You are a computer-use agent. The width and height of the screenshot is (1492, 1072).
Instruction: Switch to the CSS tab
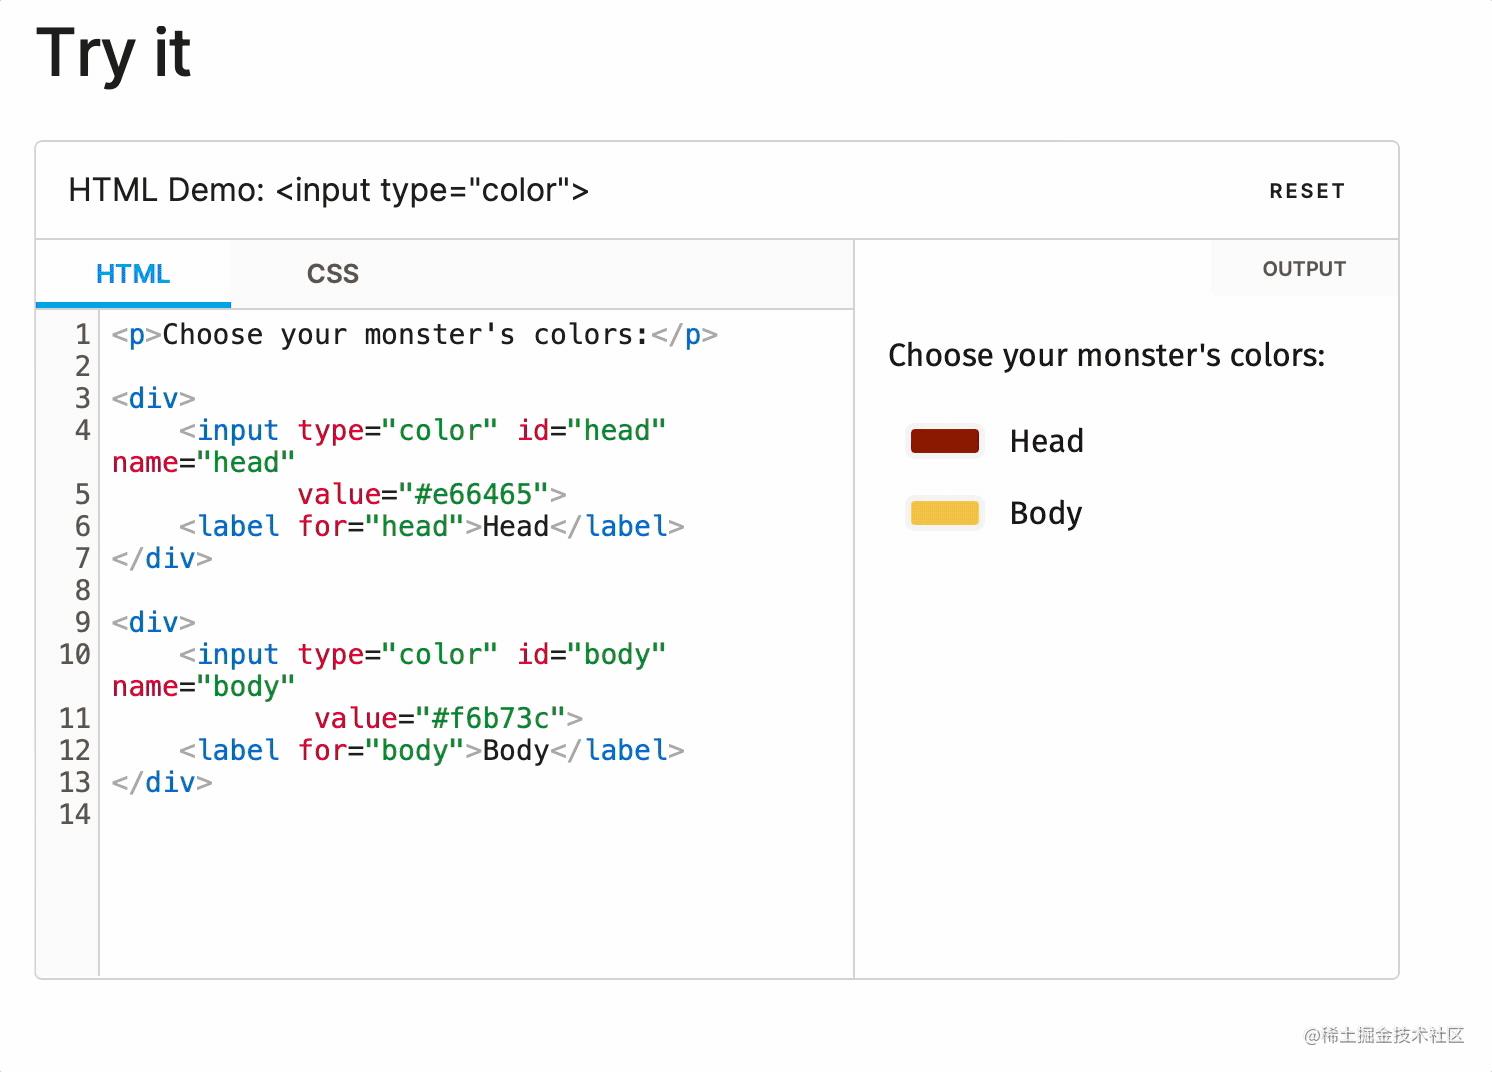pos(332,274)
